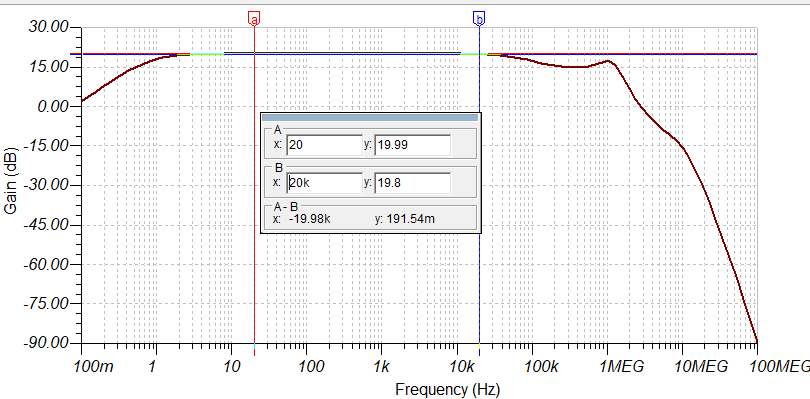Viewport: 810px width, 399px height.
Task: Click the Frequency (Hz) axis label
Action: click(448, 389)
